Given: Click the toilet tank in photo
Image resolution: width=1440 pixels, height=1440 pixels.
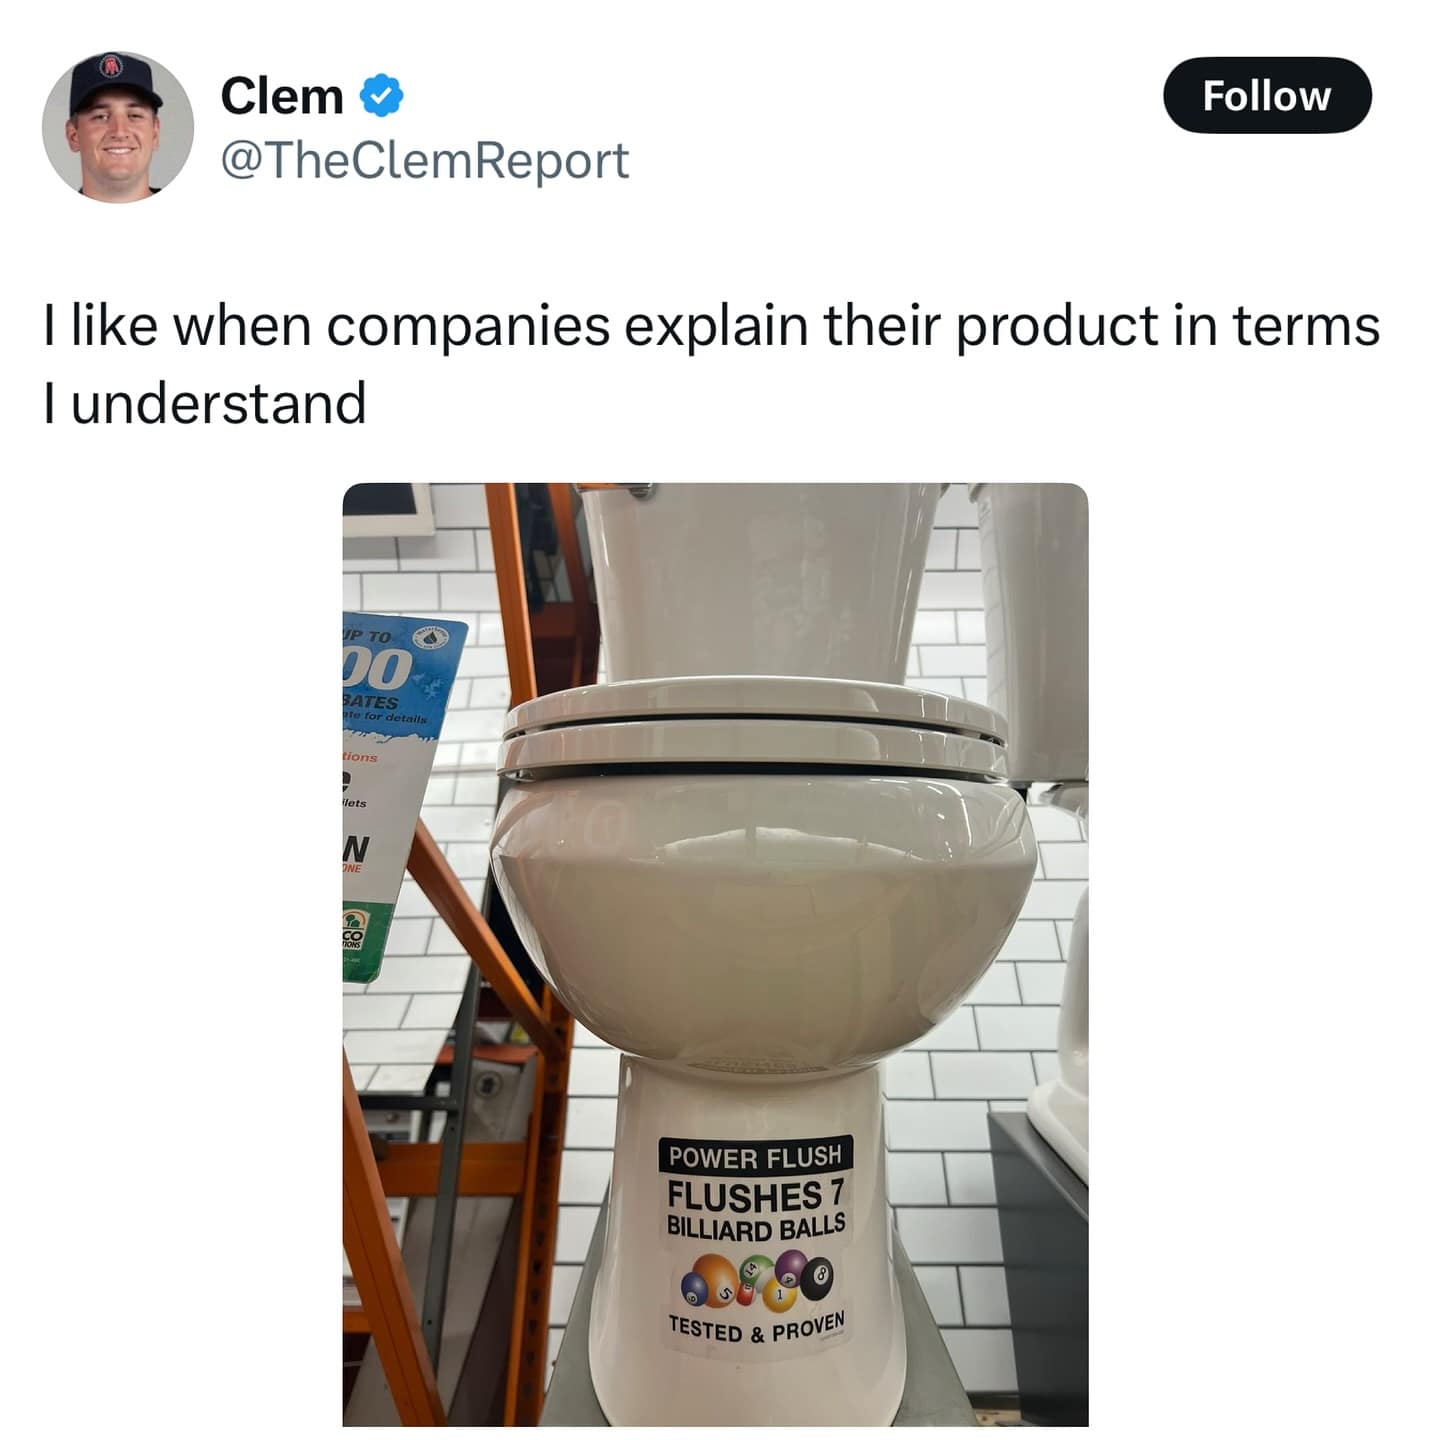Looking at the screenshot, I should click(x=760, y=582).
